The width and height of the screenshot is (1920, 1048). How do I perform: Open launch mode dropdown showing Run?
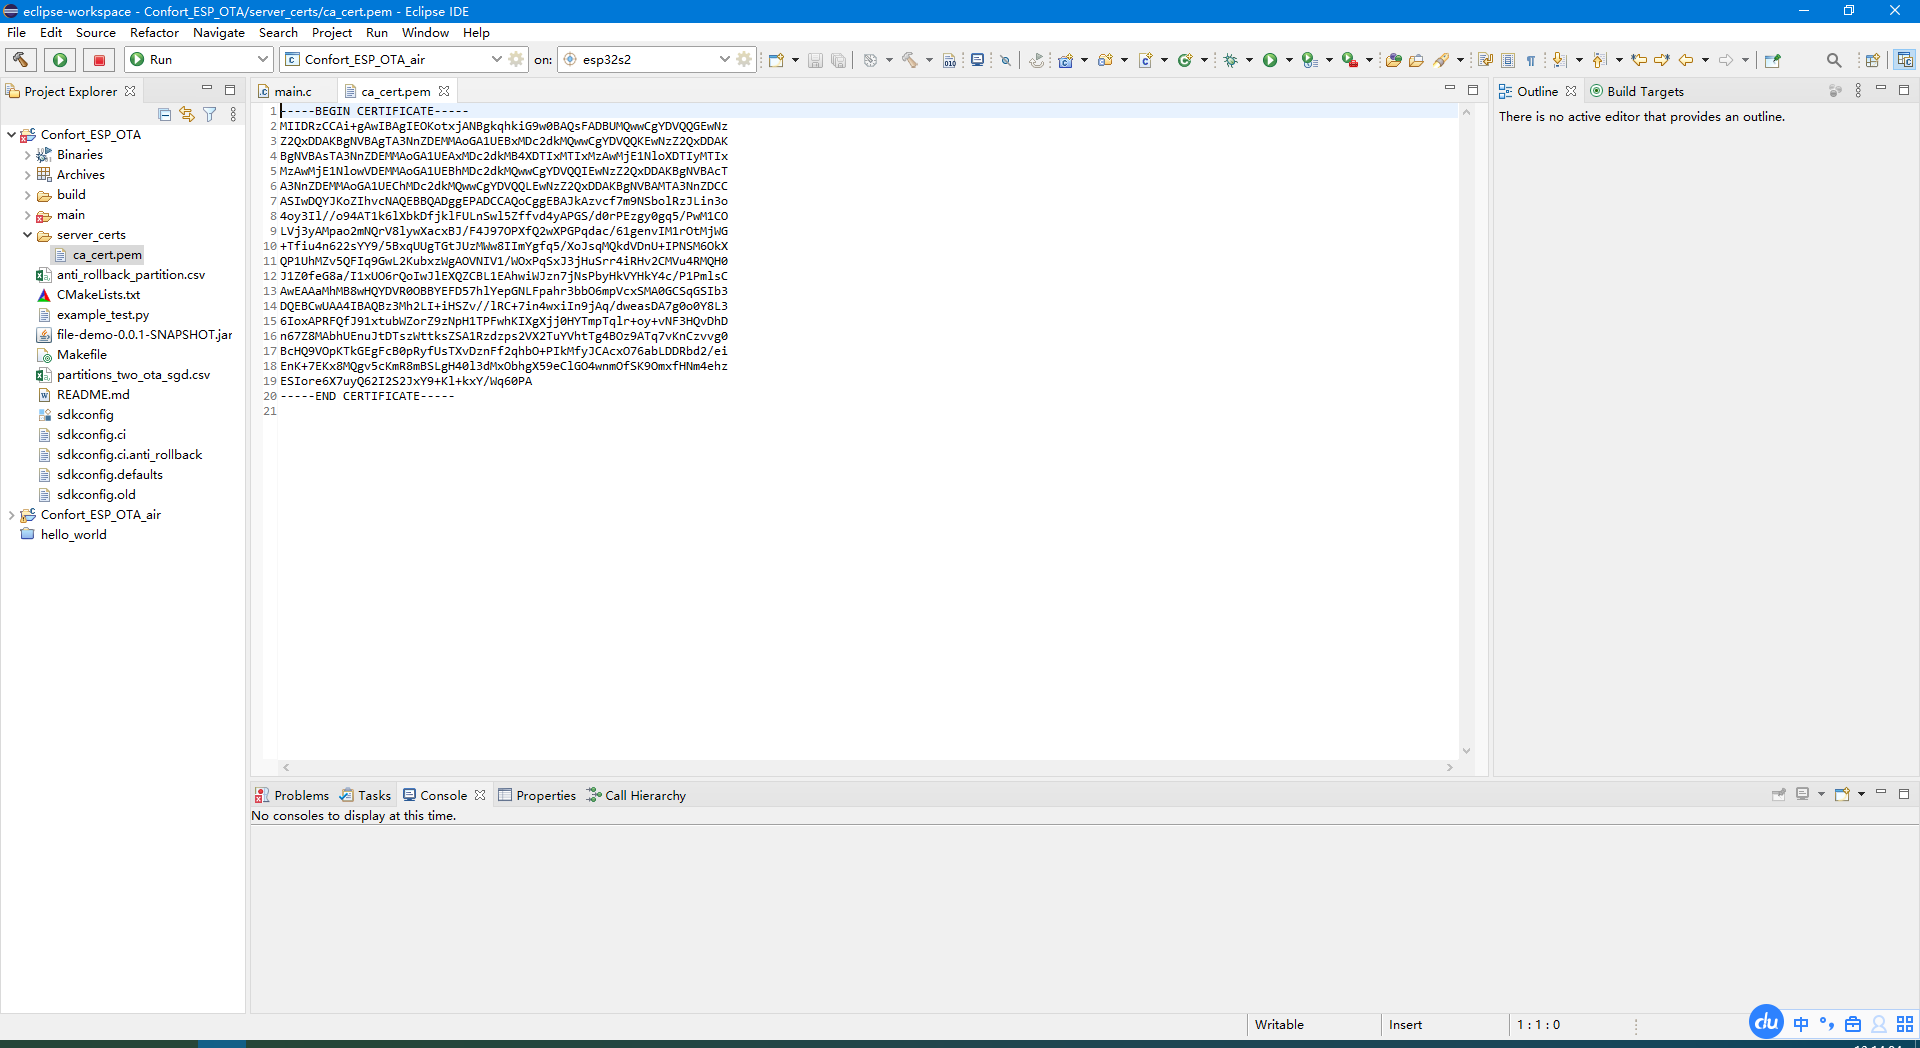198,60
